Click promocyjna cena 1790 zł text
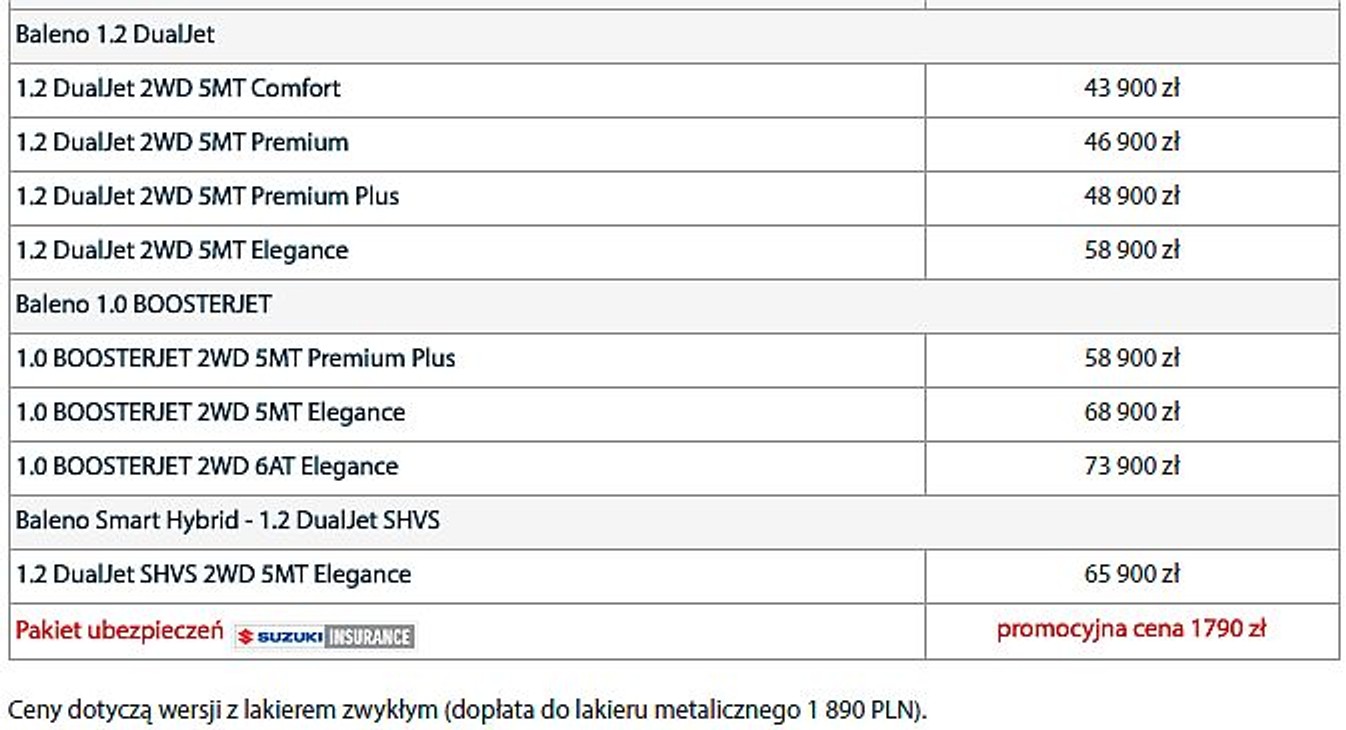This screenshot has width=1346, height=730. (1131, 629)
